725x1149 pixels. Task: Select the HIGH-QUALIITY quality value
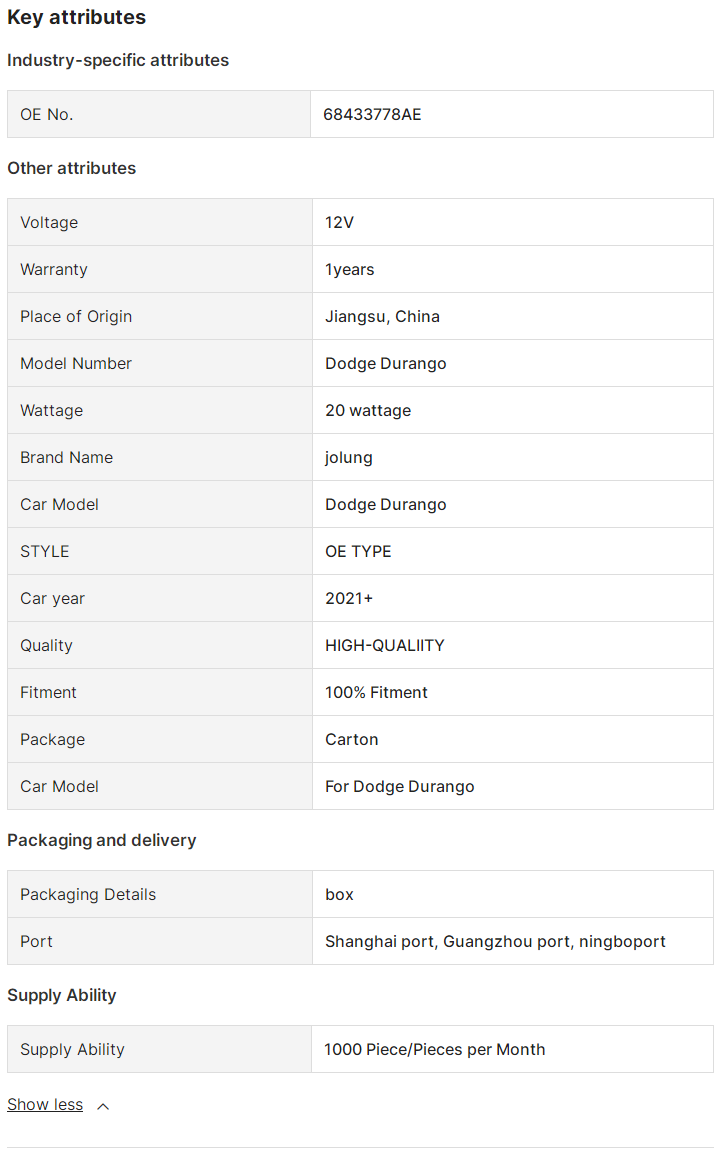tap(384, 646)
